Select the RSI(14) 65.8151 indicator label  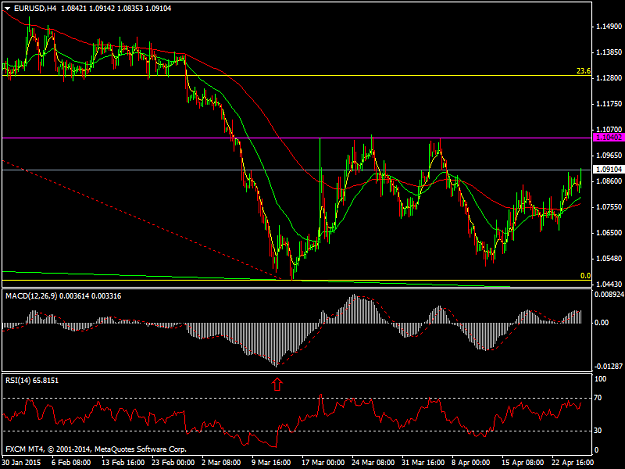click(32, 381)
